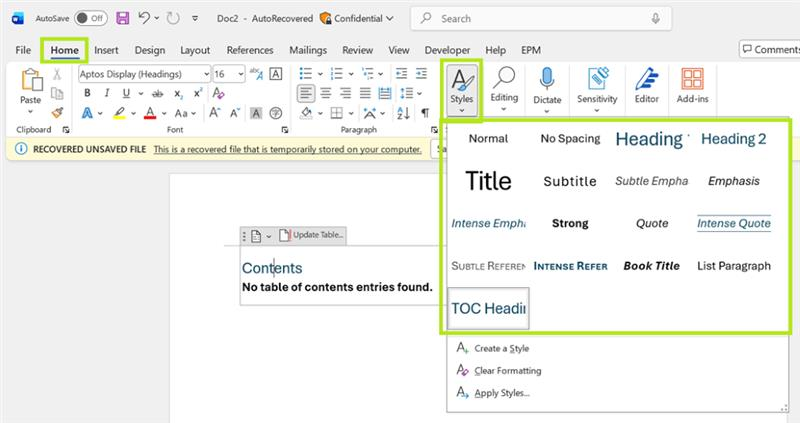Screen dimensions: 800x423
Task: Open the Sensitivity menu
Action: 597,90
